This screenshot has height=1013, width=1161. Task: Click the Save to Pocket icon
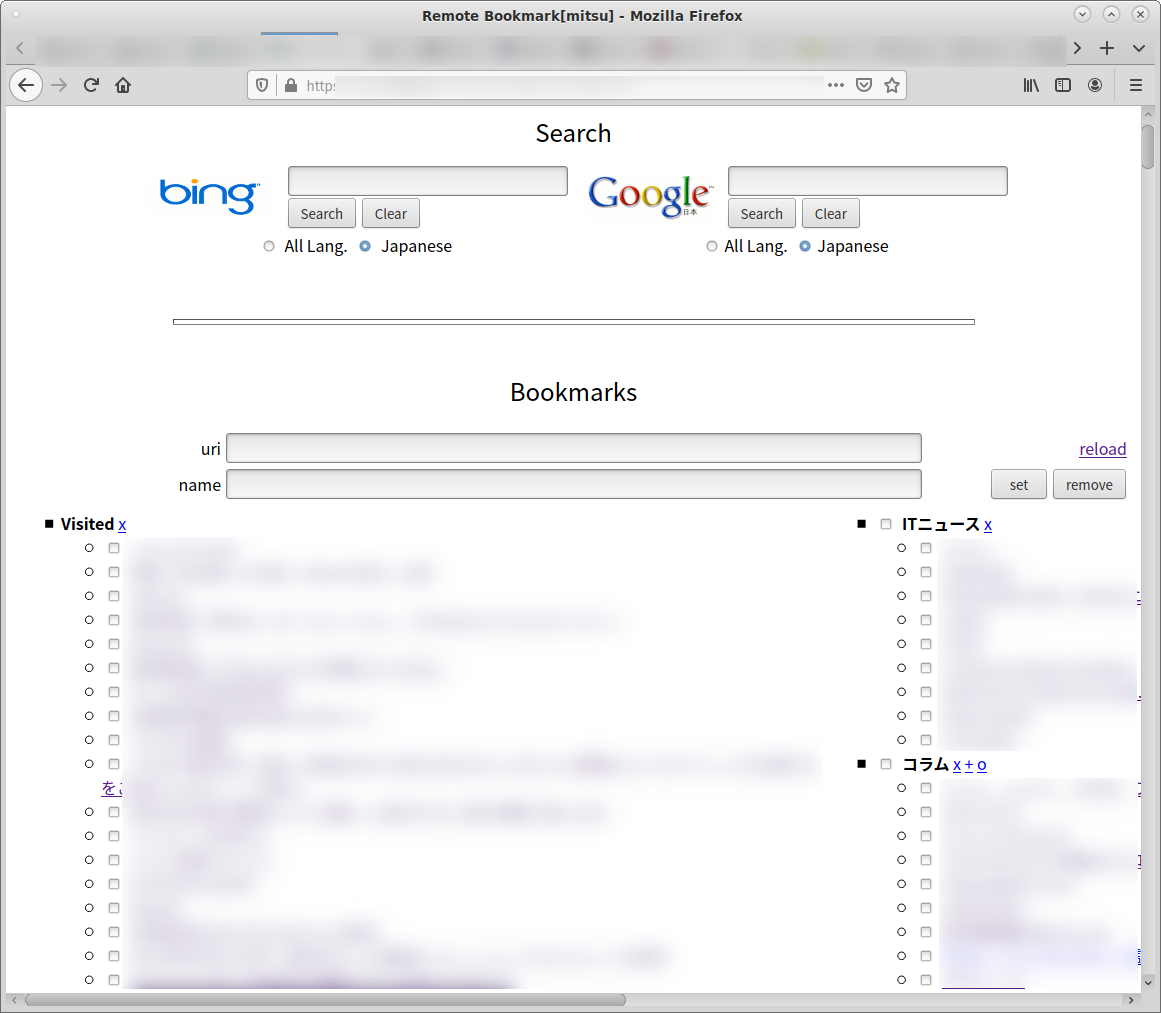[864, 86]
